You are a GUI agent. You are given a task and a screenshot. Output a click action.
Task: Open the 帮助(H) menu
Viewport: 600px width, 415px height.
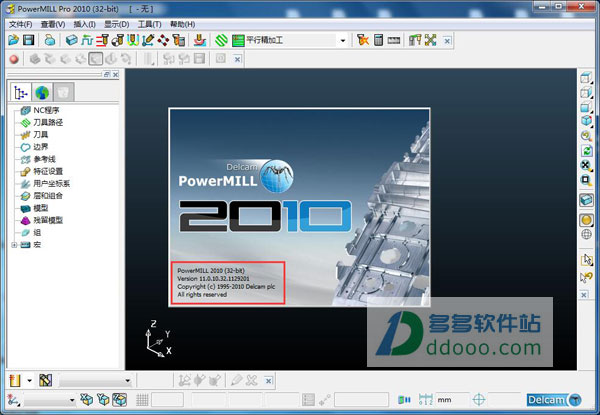182,24
